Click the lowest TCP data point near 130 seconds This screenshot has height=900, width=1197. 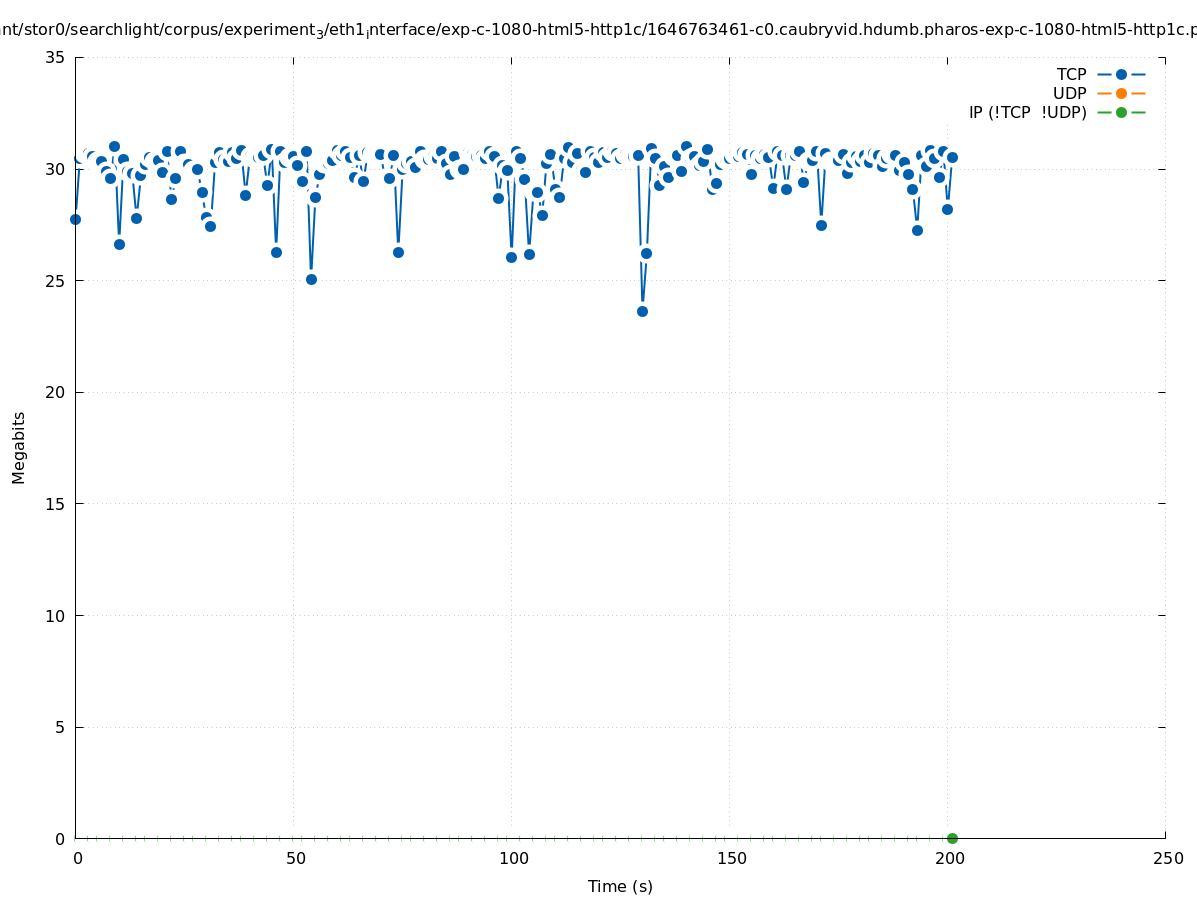[x=642, y=311]
